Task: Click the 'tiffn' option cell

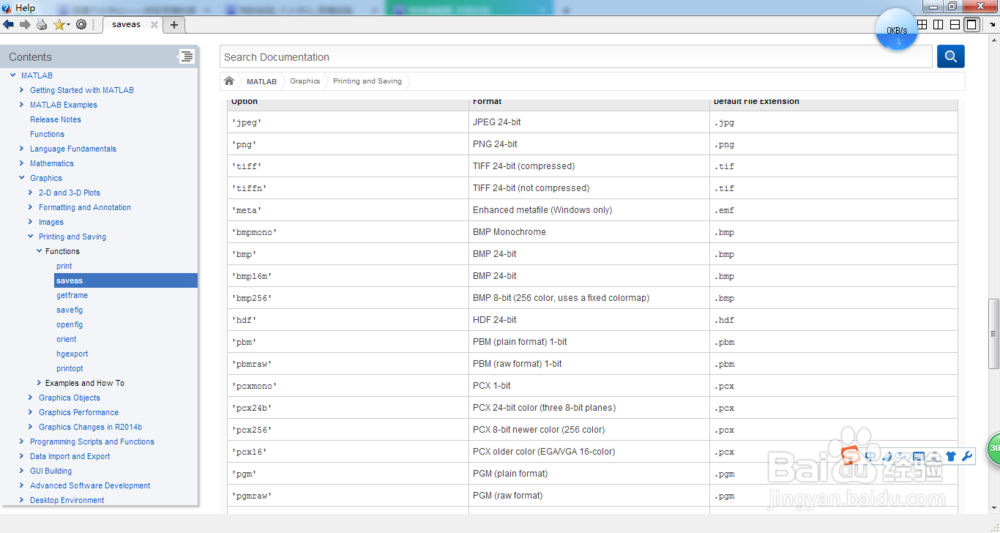Action: [348, 188]
